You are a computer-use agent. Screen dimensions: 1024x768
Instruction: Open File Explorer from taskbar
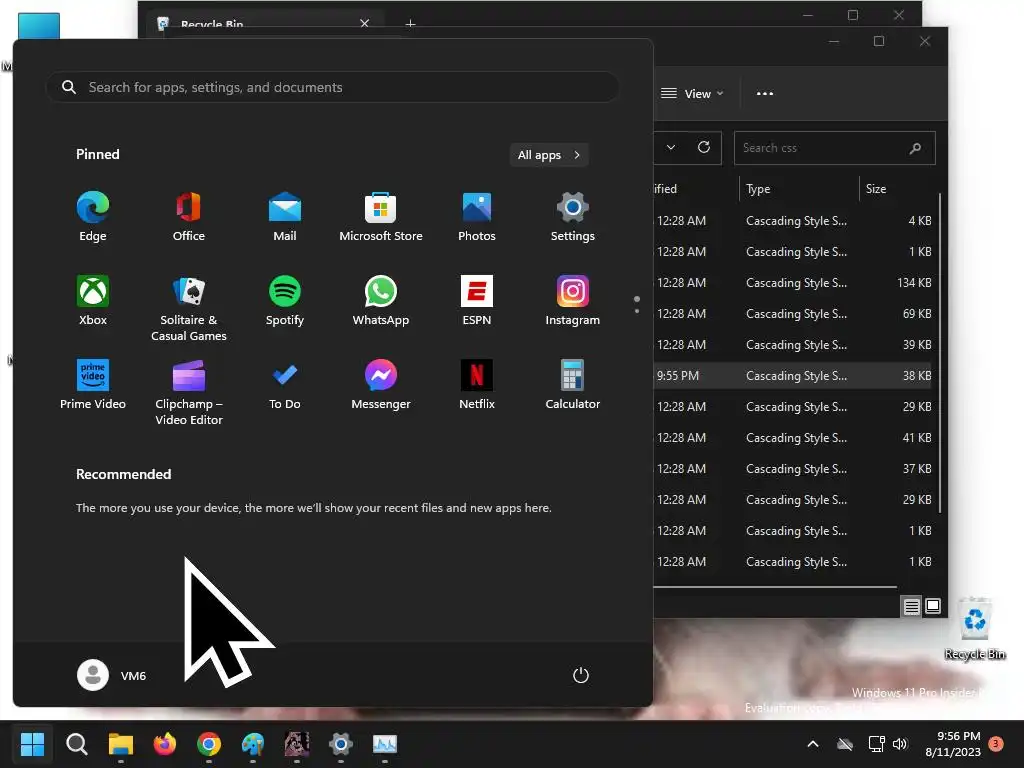click(x=121, y=744)
